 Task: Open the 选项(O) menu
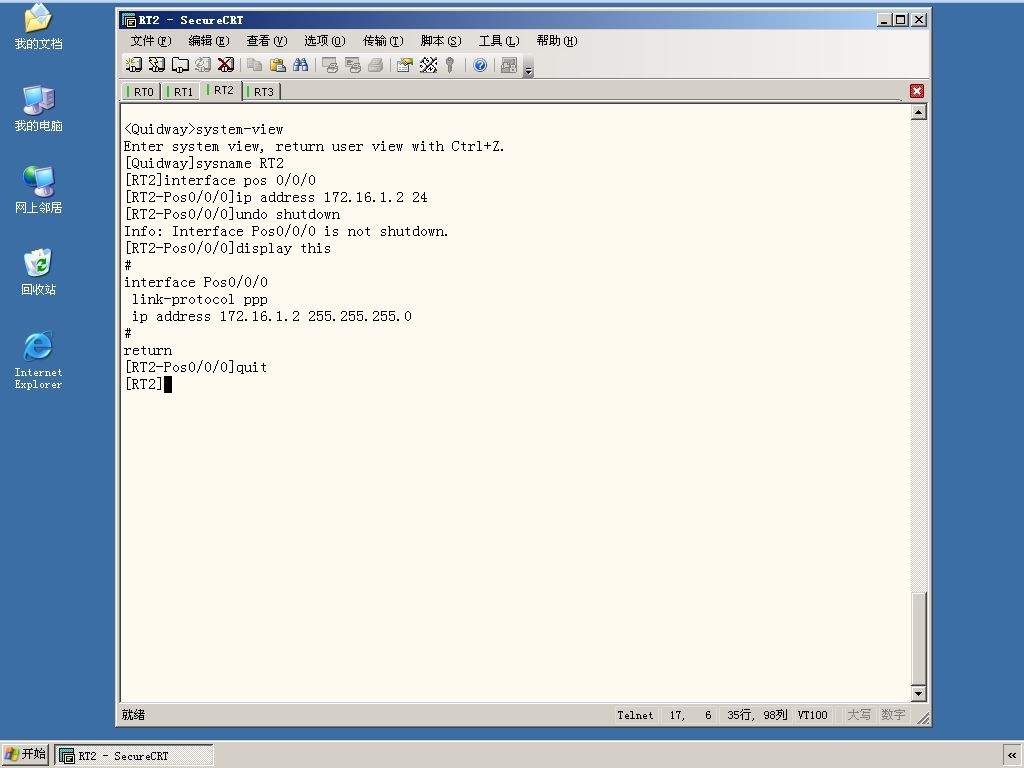[x=325, y=40]
